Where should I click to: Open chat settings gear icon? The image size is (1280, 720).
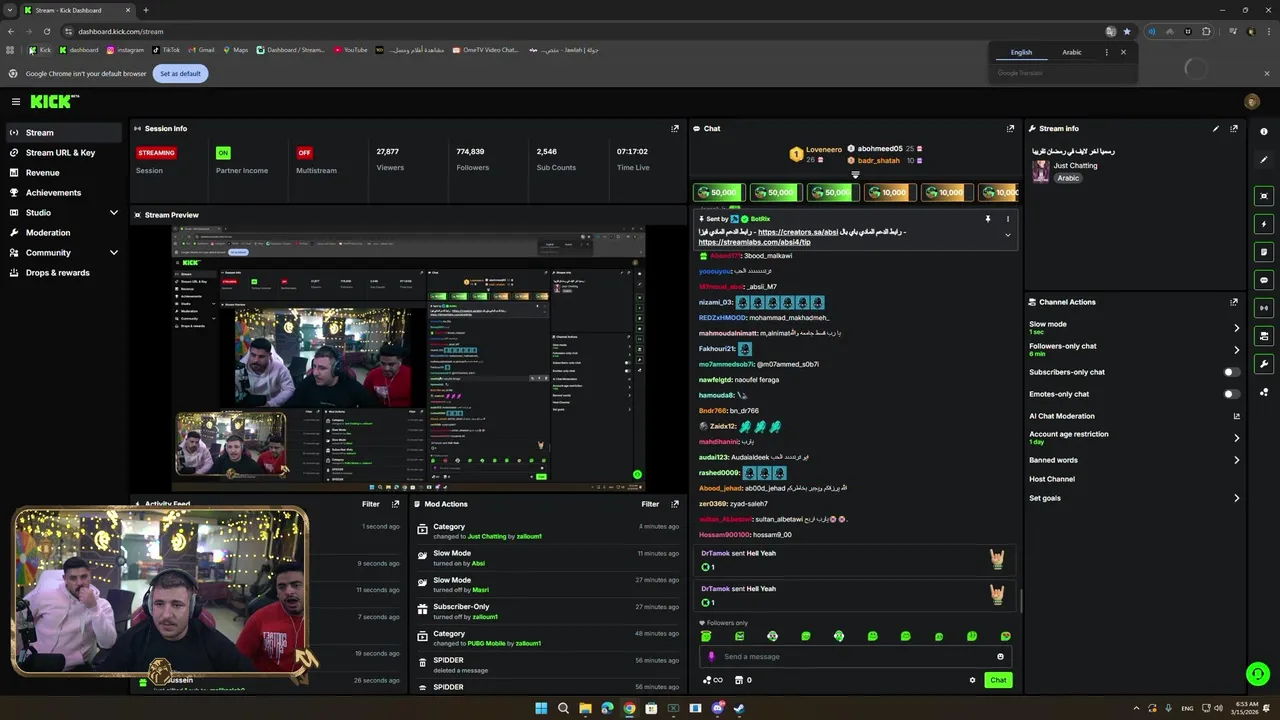[x=972, y=680]
